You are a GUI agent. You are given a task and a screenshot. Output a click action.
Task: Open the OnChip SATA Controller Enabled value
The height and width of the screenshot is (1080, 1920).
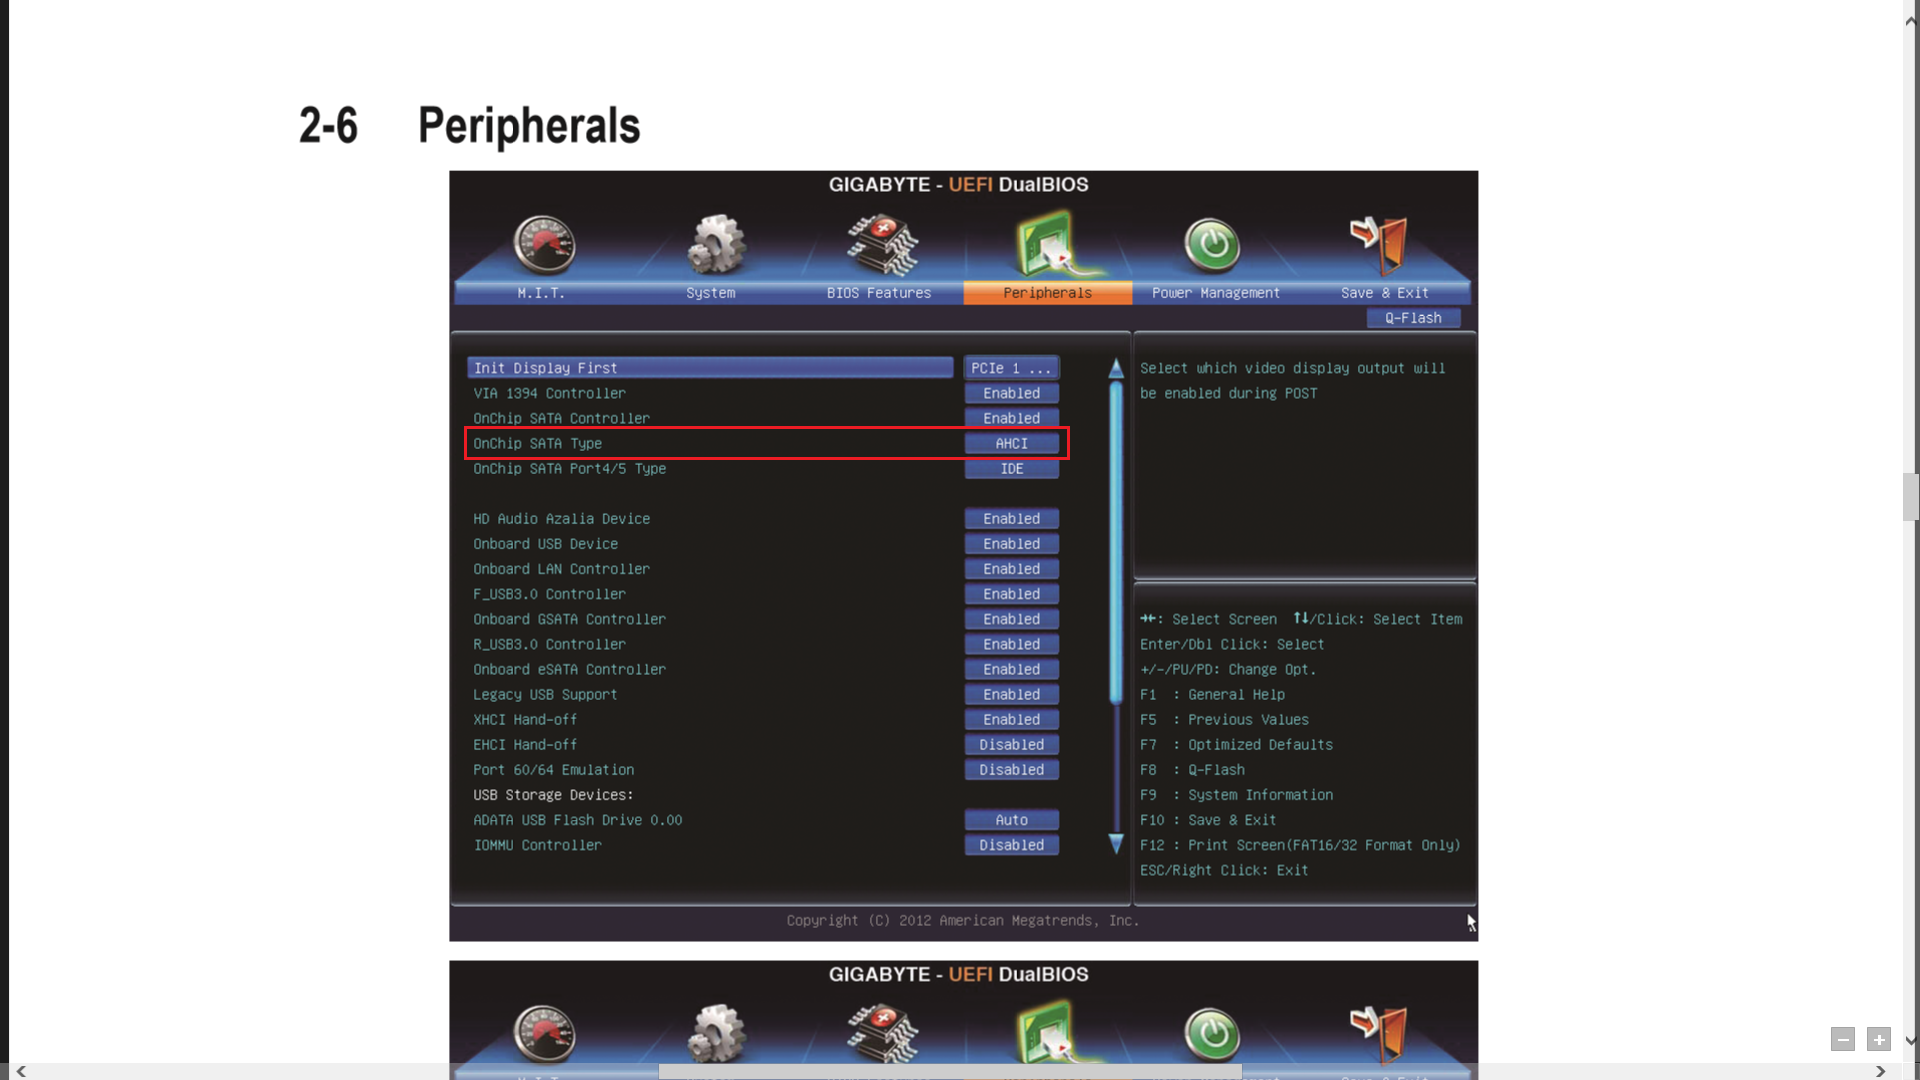pyautogui.click(x=1012, y=418)
